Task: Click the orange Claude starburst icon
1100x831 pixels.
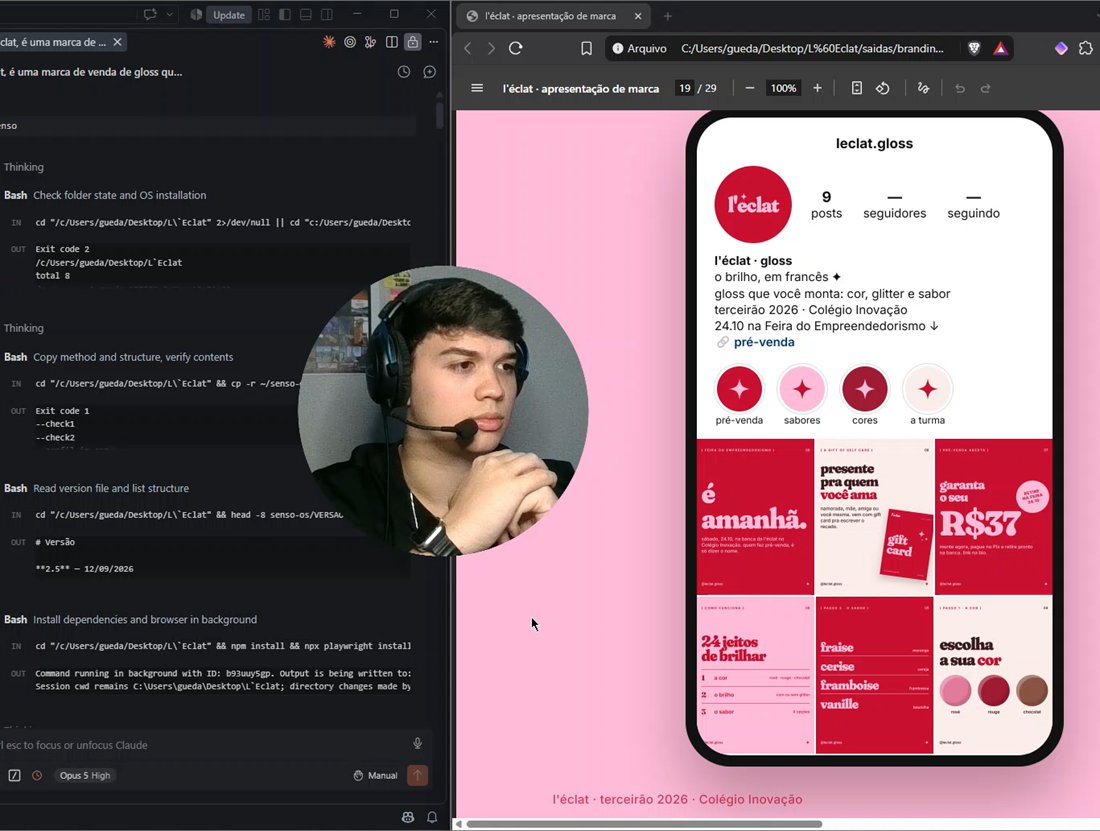Action: [x=328, y=42]
